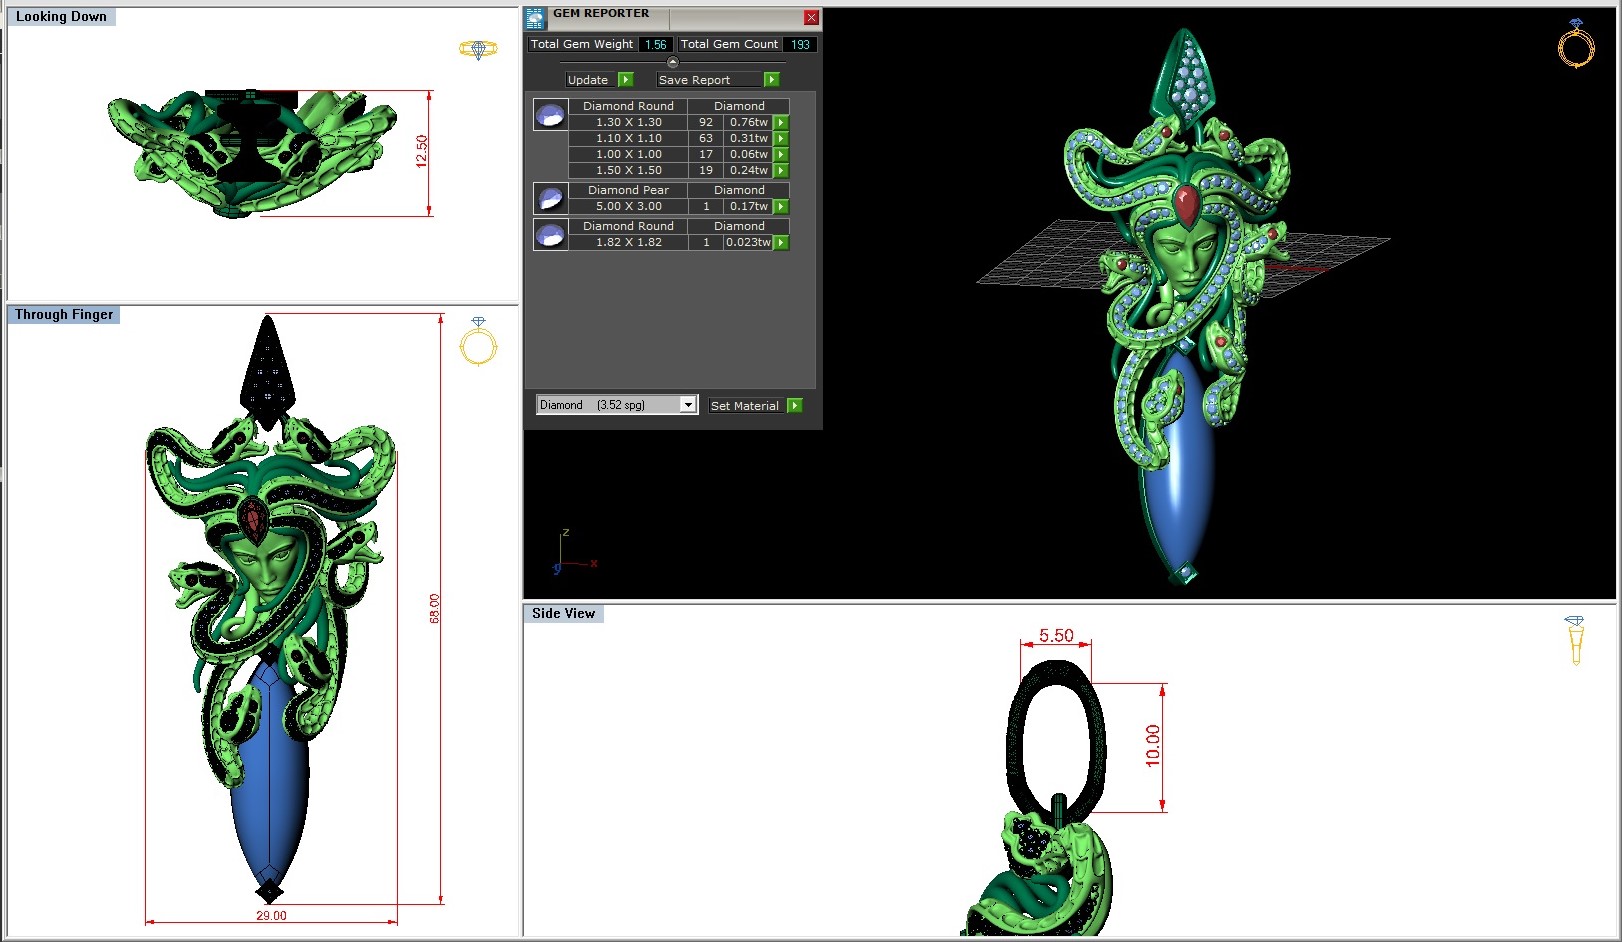Click green arrow for 0.023tw row
Screen dimensions: 1622x942
(x=781, y=242)
